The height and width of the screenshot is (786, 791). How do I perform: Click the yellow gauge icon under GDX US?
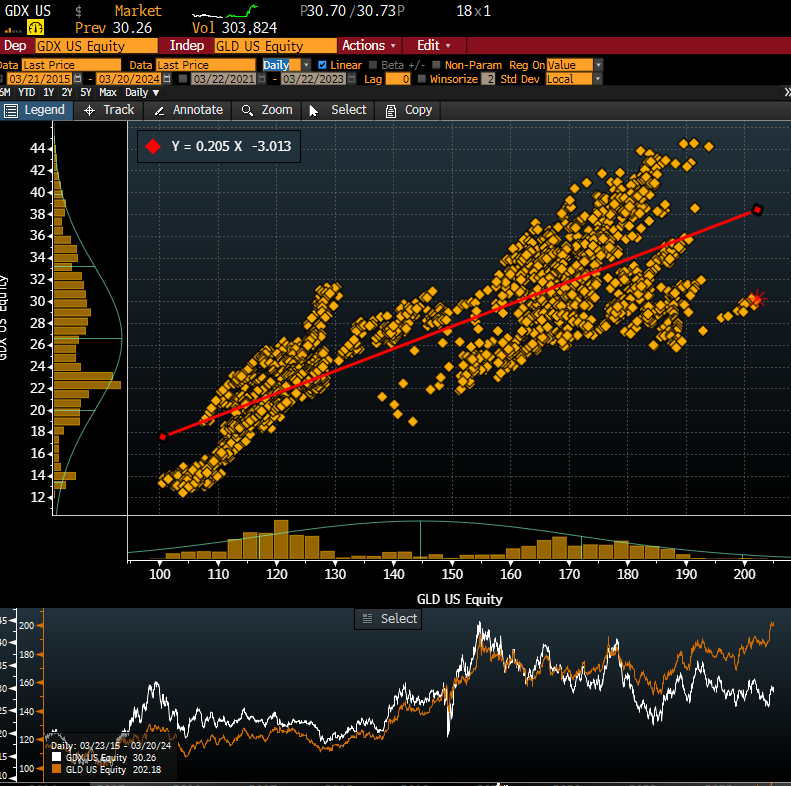(x=35, y=27)
